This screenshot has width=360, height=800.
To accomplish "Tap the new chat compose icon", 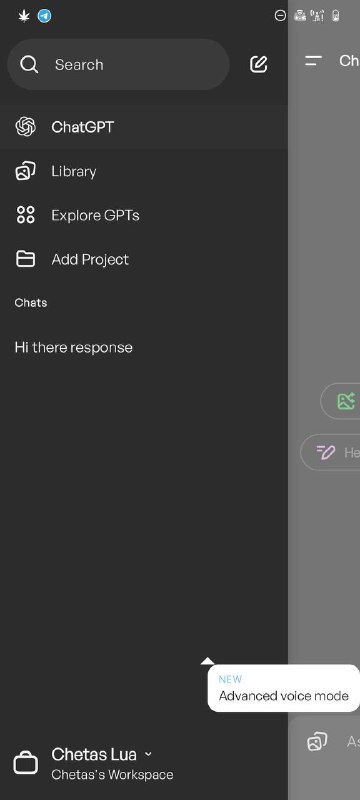I will [x=259, y=64].
